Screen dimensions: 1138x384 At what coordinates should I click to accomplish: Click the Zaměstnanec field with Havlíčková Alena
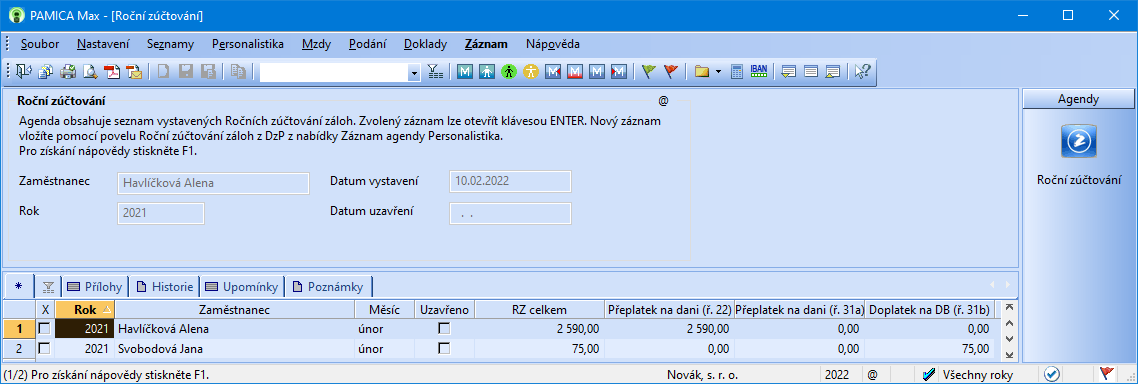(213, 183)
